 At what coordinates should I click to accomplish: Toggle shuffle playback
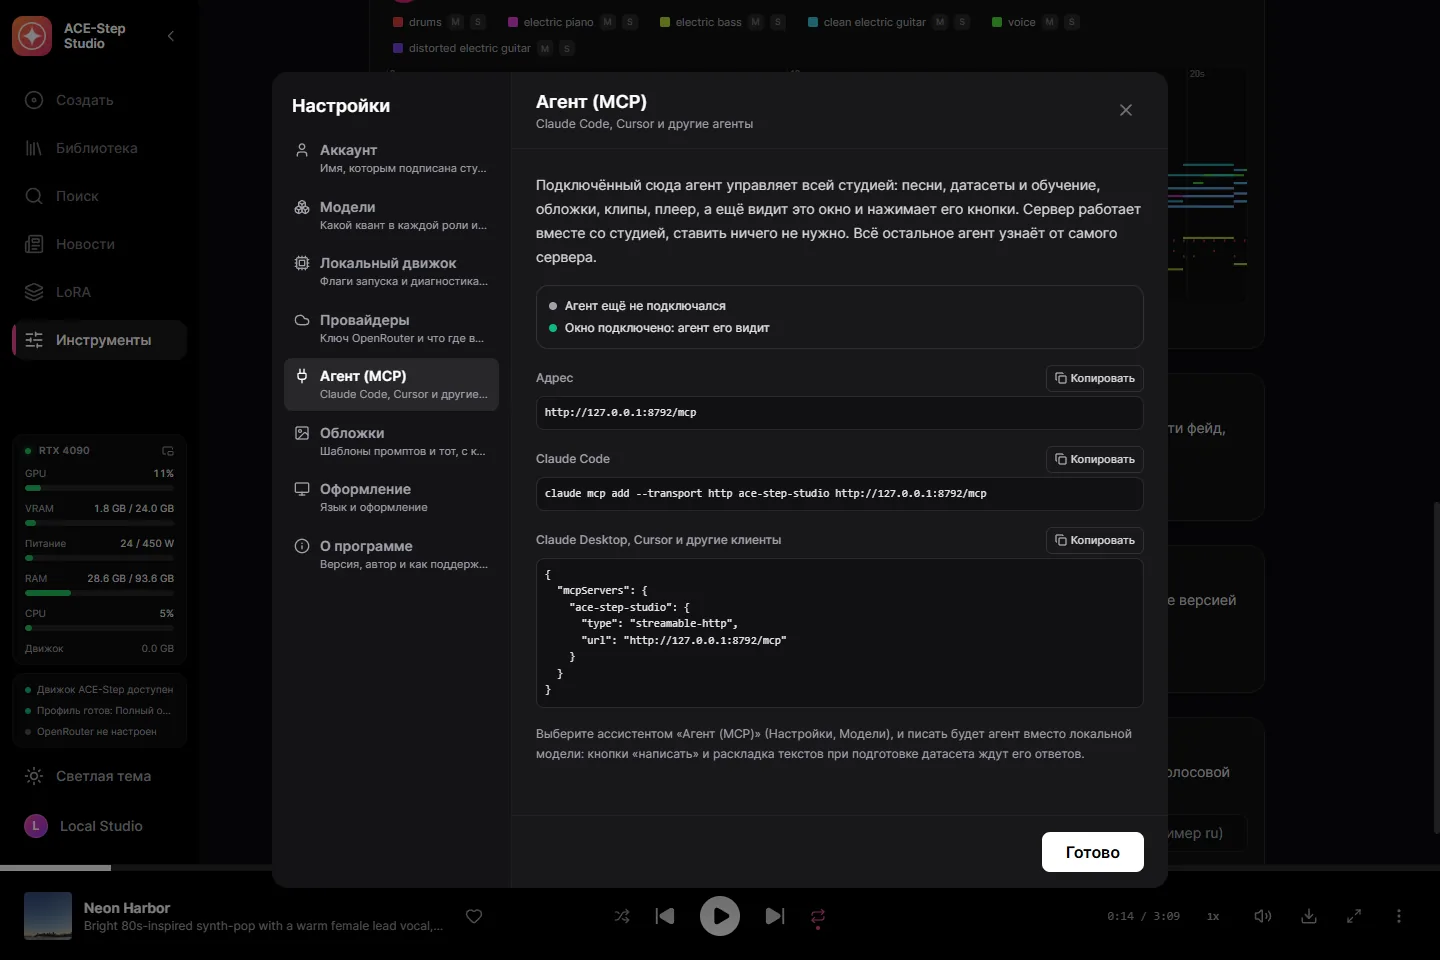622,916
